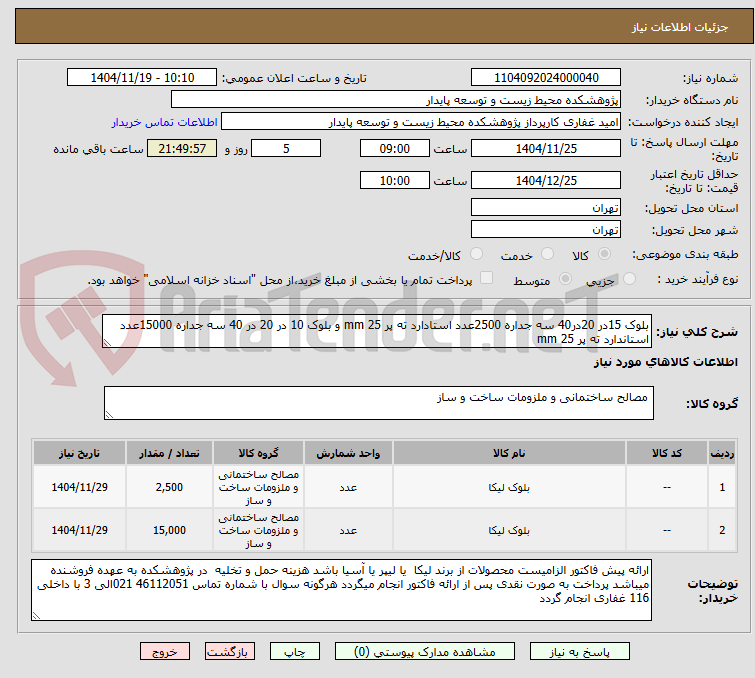
Task: Toggle the Islamic treasury payment checkbox
Action: coord(487,278)
